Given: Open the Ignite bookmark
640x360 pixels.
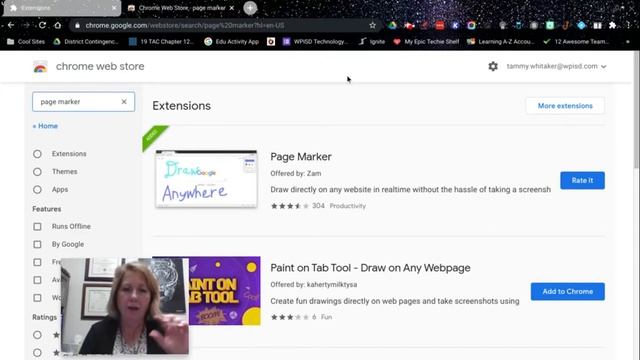Looking at the screenshot, I should [372, 42].
